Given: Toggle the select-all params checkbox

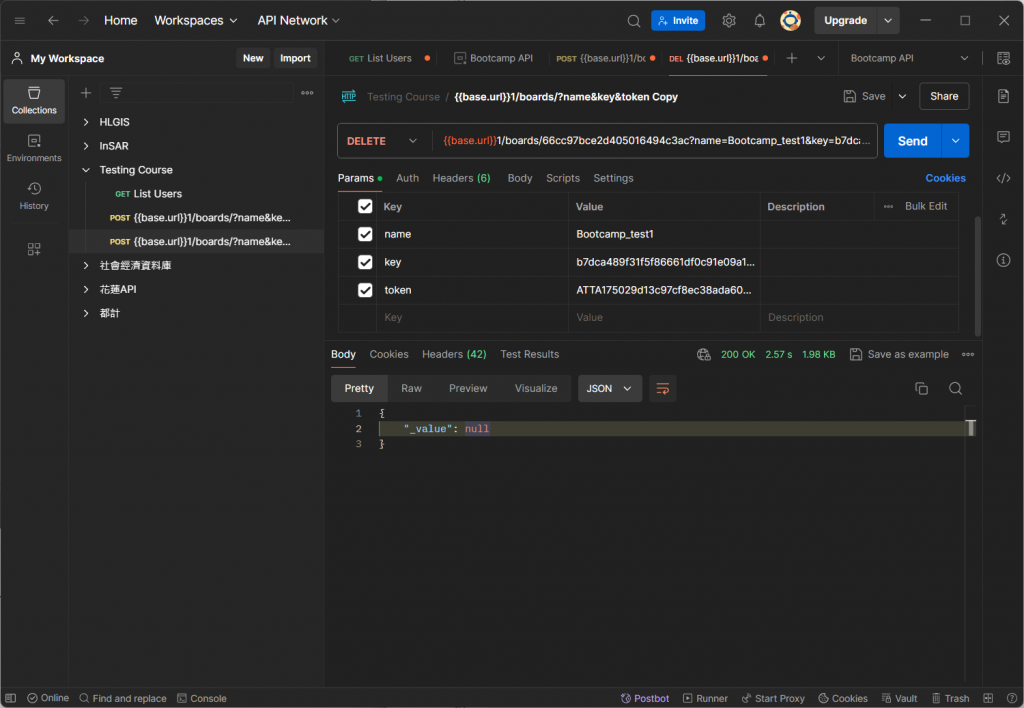Looking at the screenshot, I should click(365, 206).
